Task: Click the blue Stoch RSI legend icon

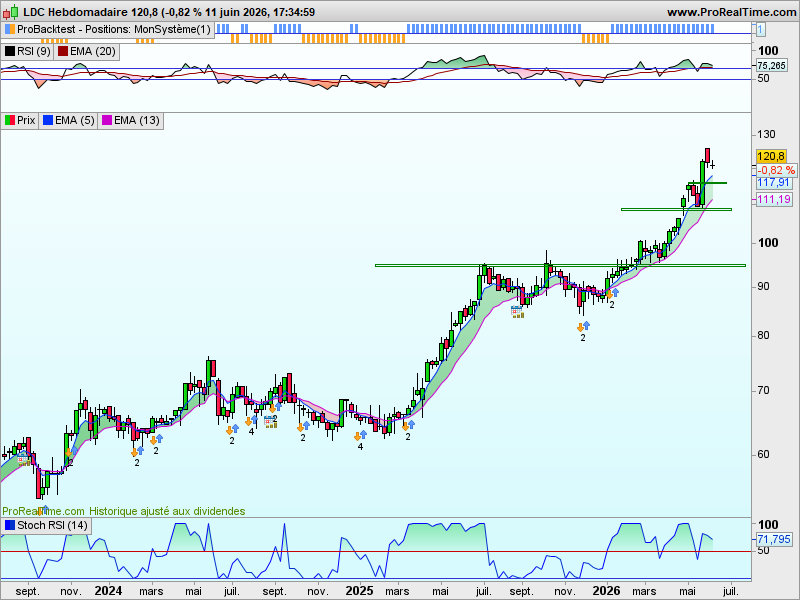Action: [10, 526]
